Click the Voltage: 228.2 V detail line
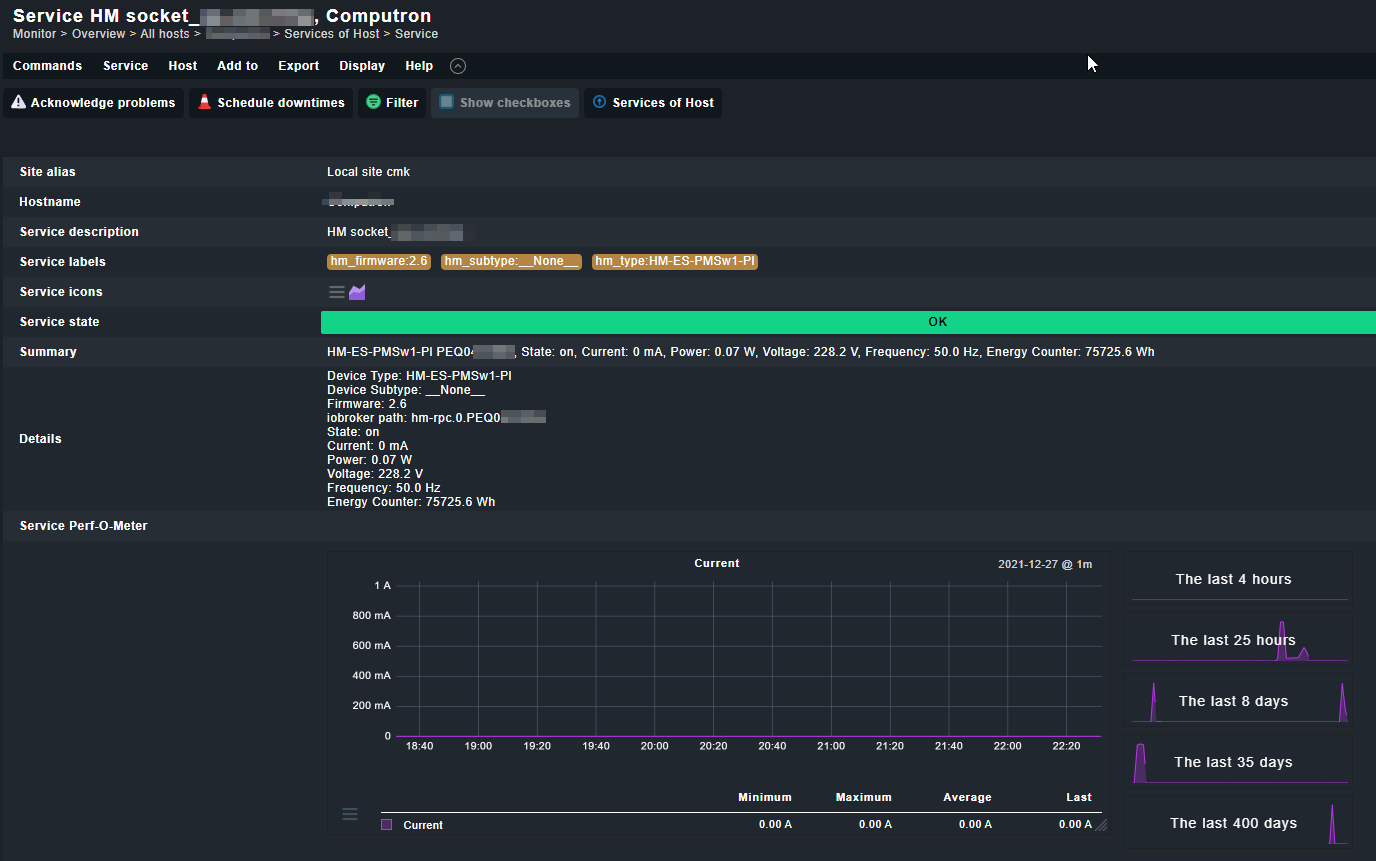 [375, 474]
